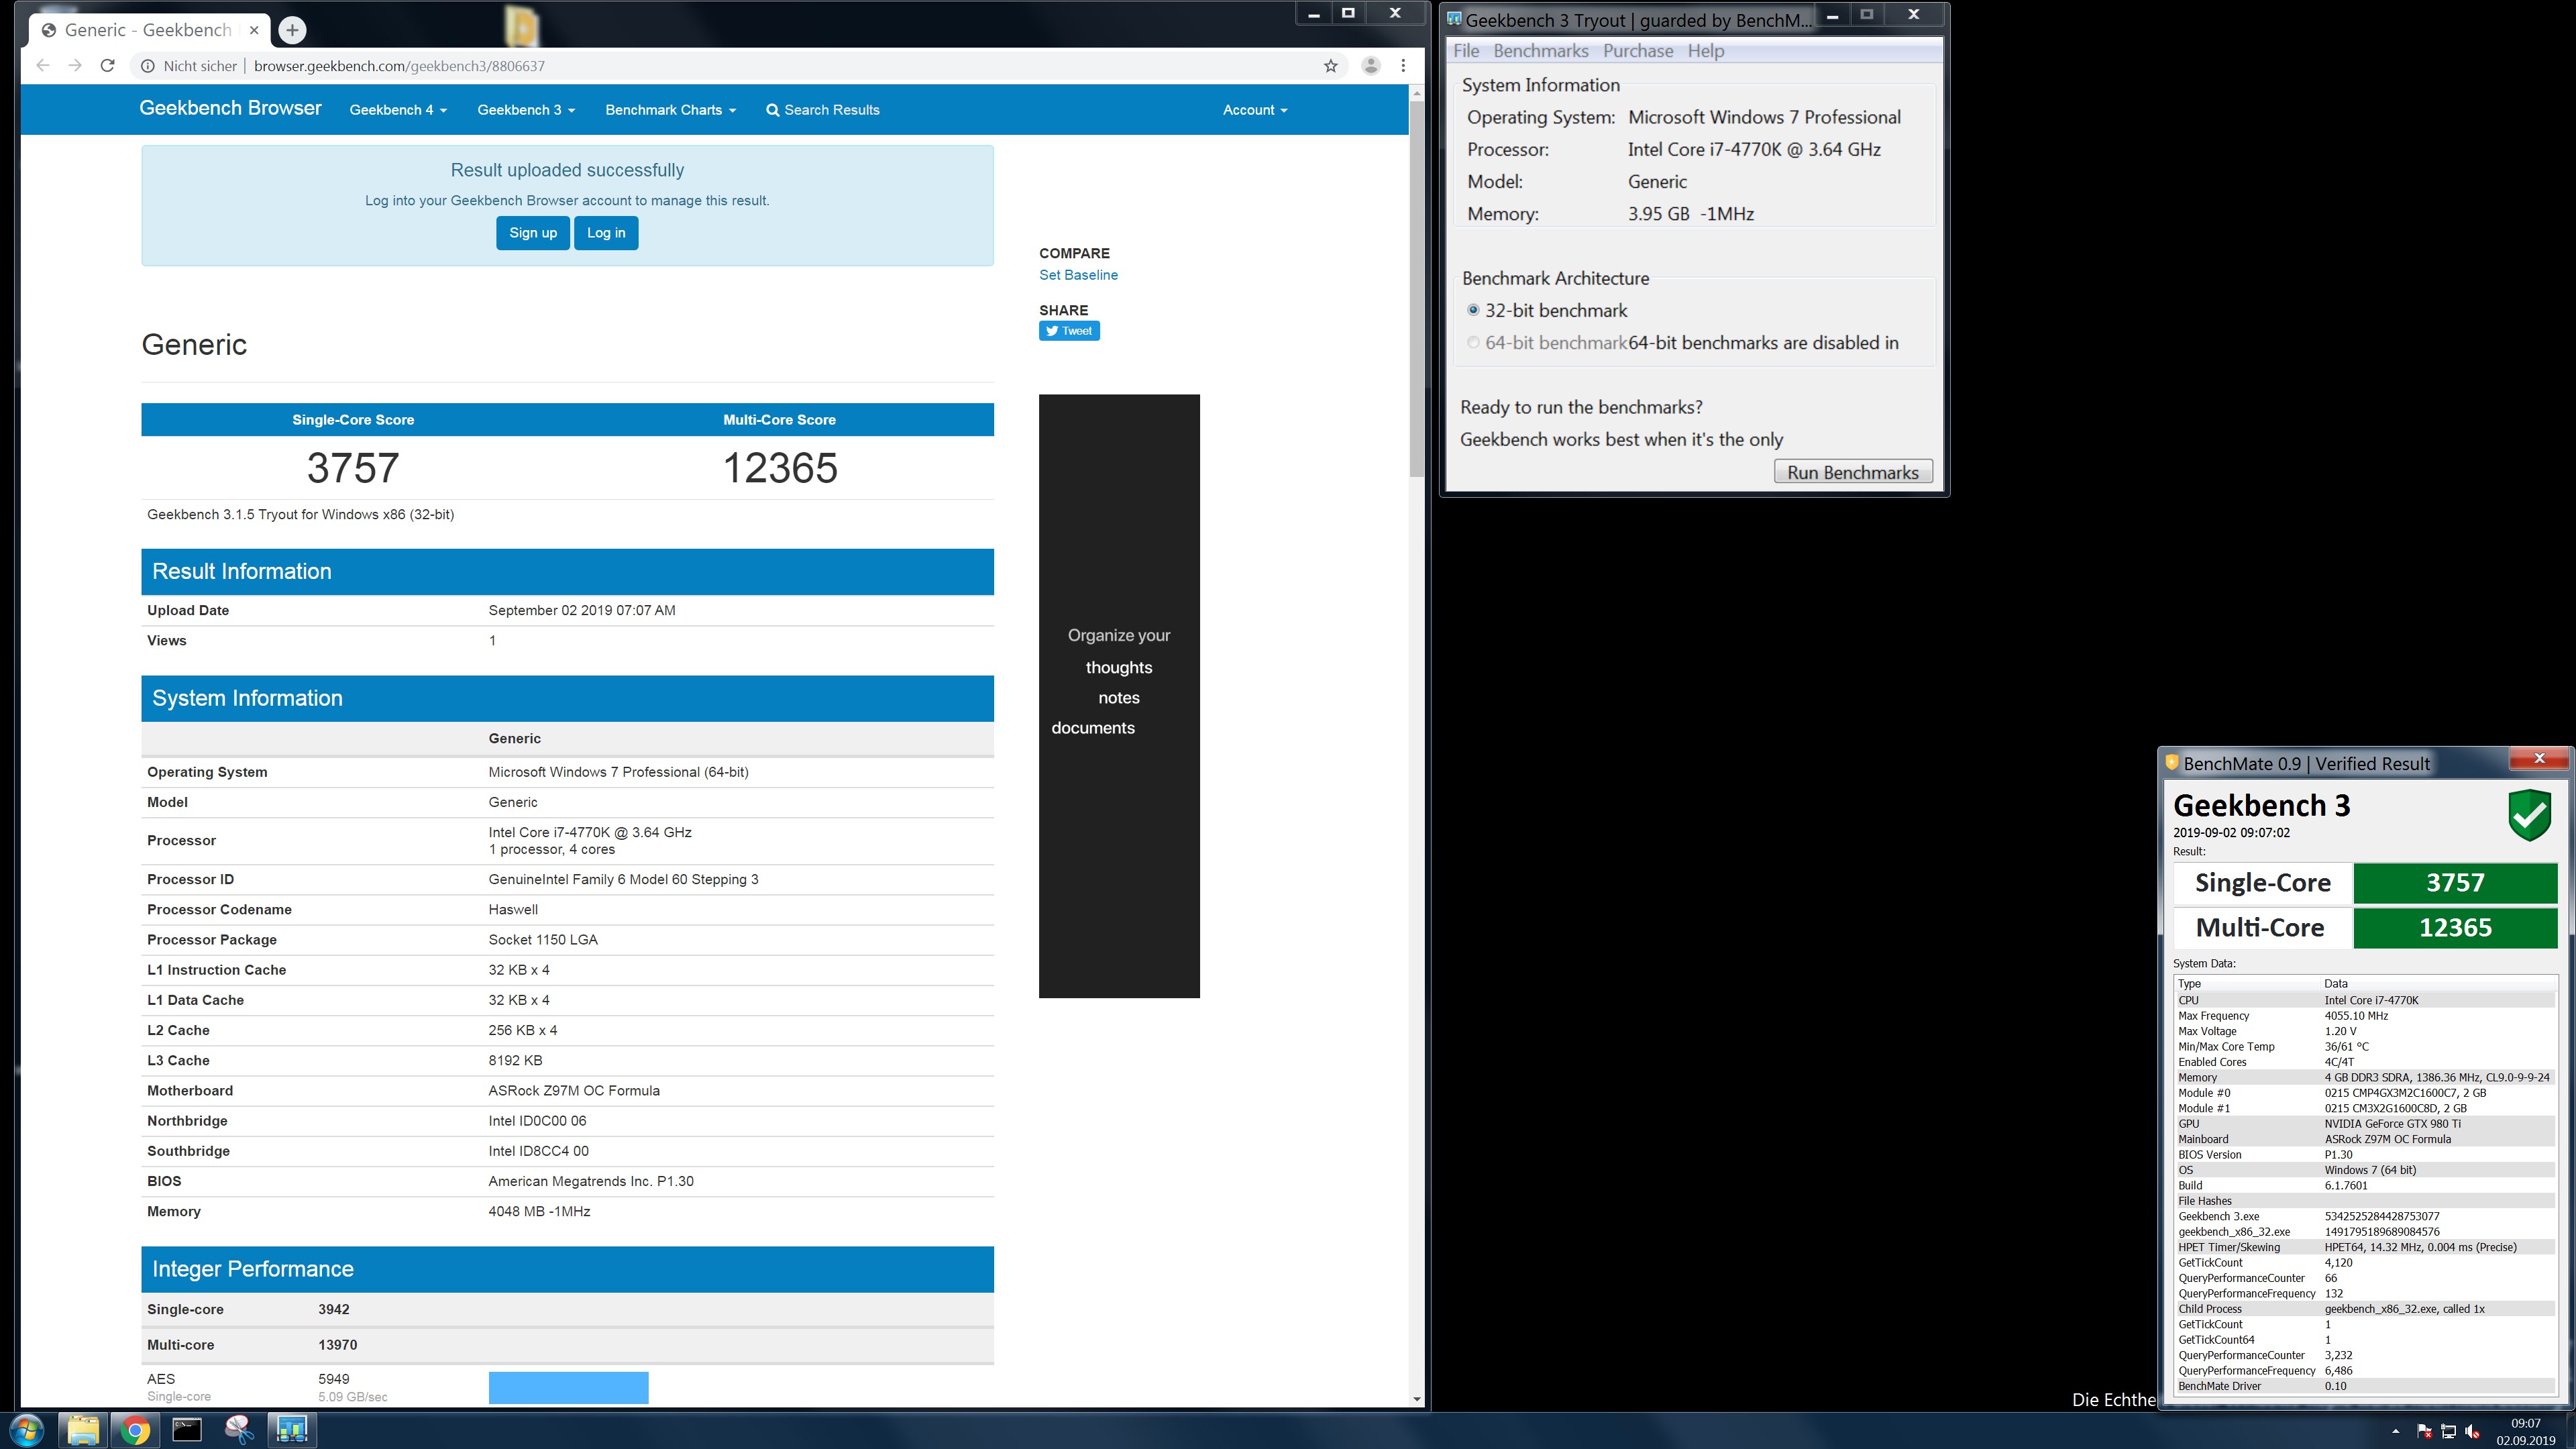Screen dimensions: 2576x1449
Task: Select 32-bit benchmark radio button
Action: (x=1473, y=310)
